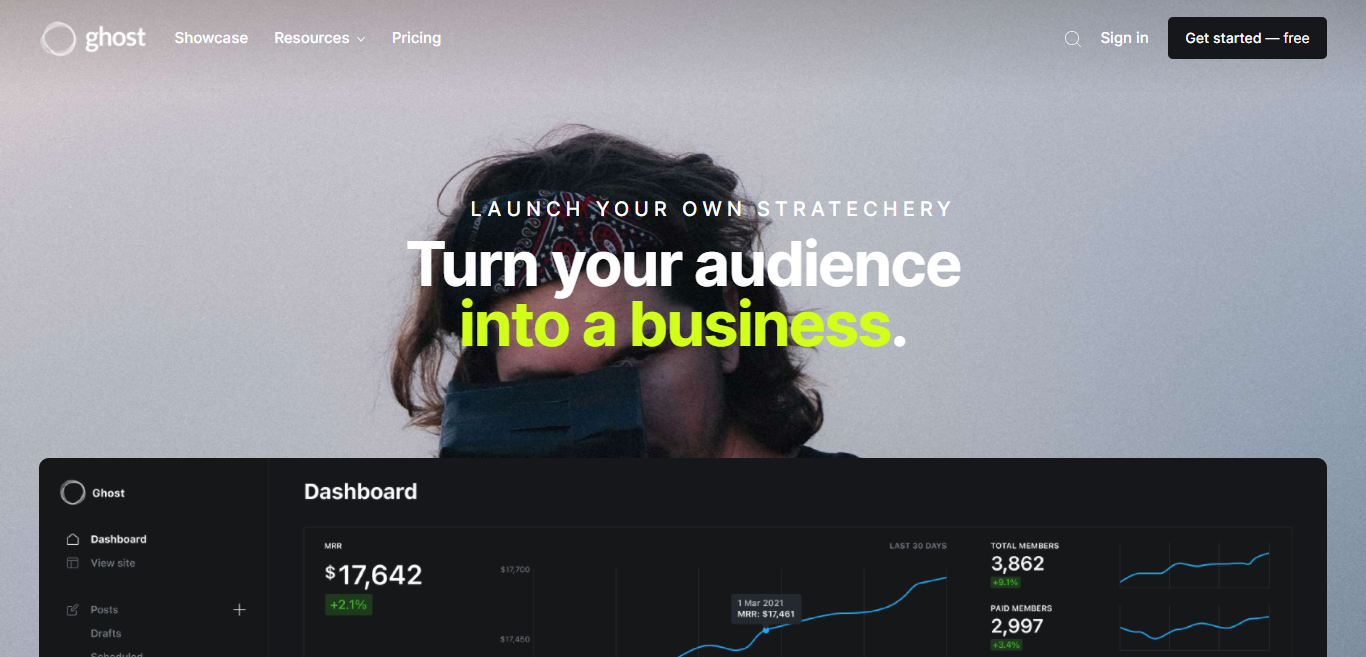1366x657 pixels.
Task: Click the Sign in link
Action: coord(1124,38)
